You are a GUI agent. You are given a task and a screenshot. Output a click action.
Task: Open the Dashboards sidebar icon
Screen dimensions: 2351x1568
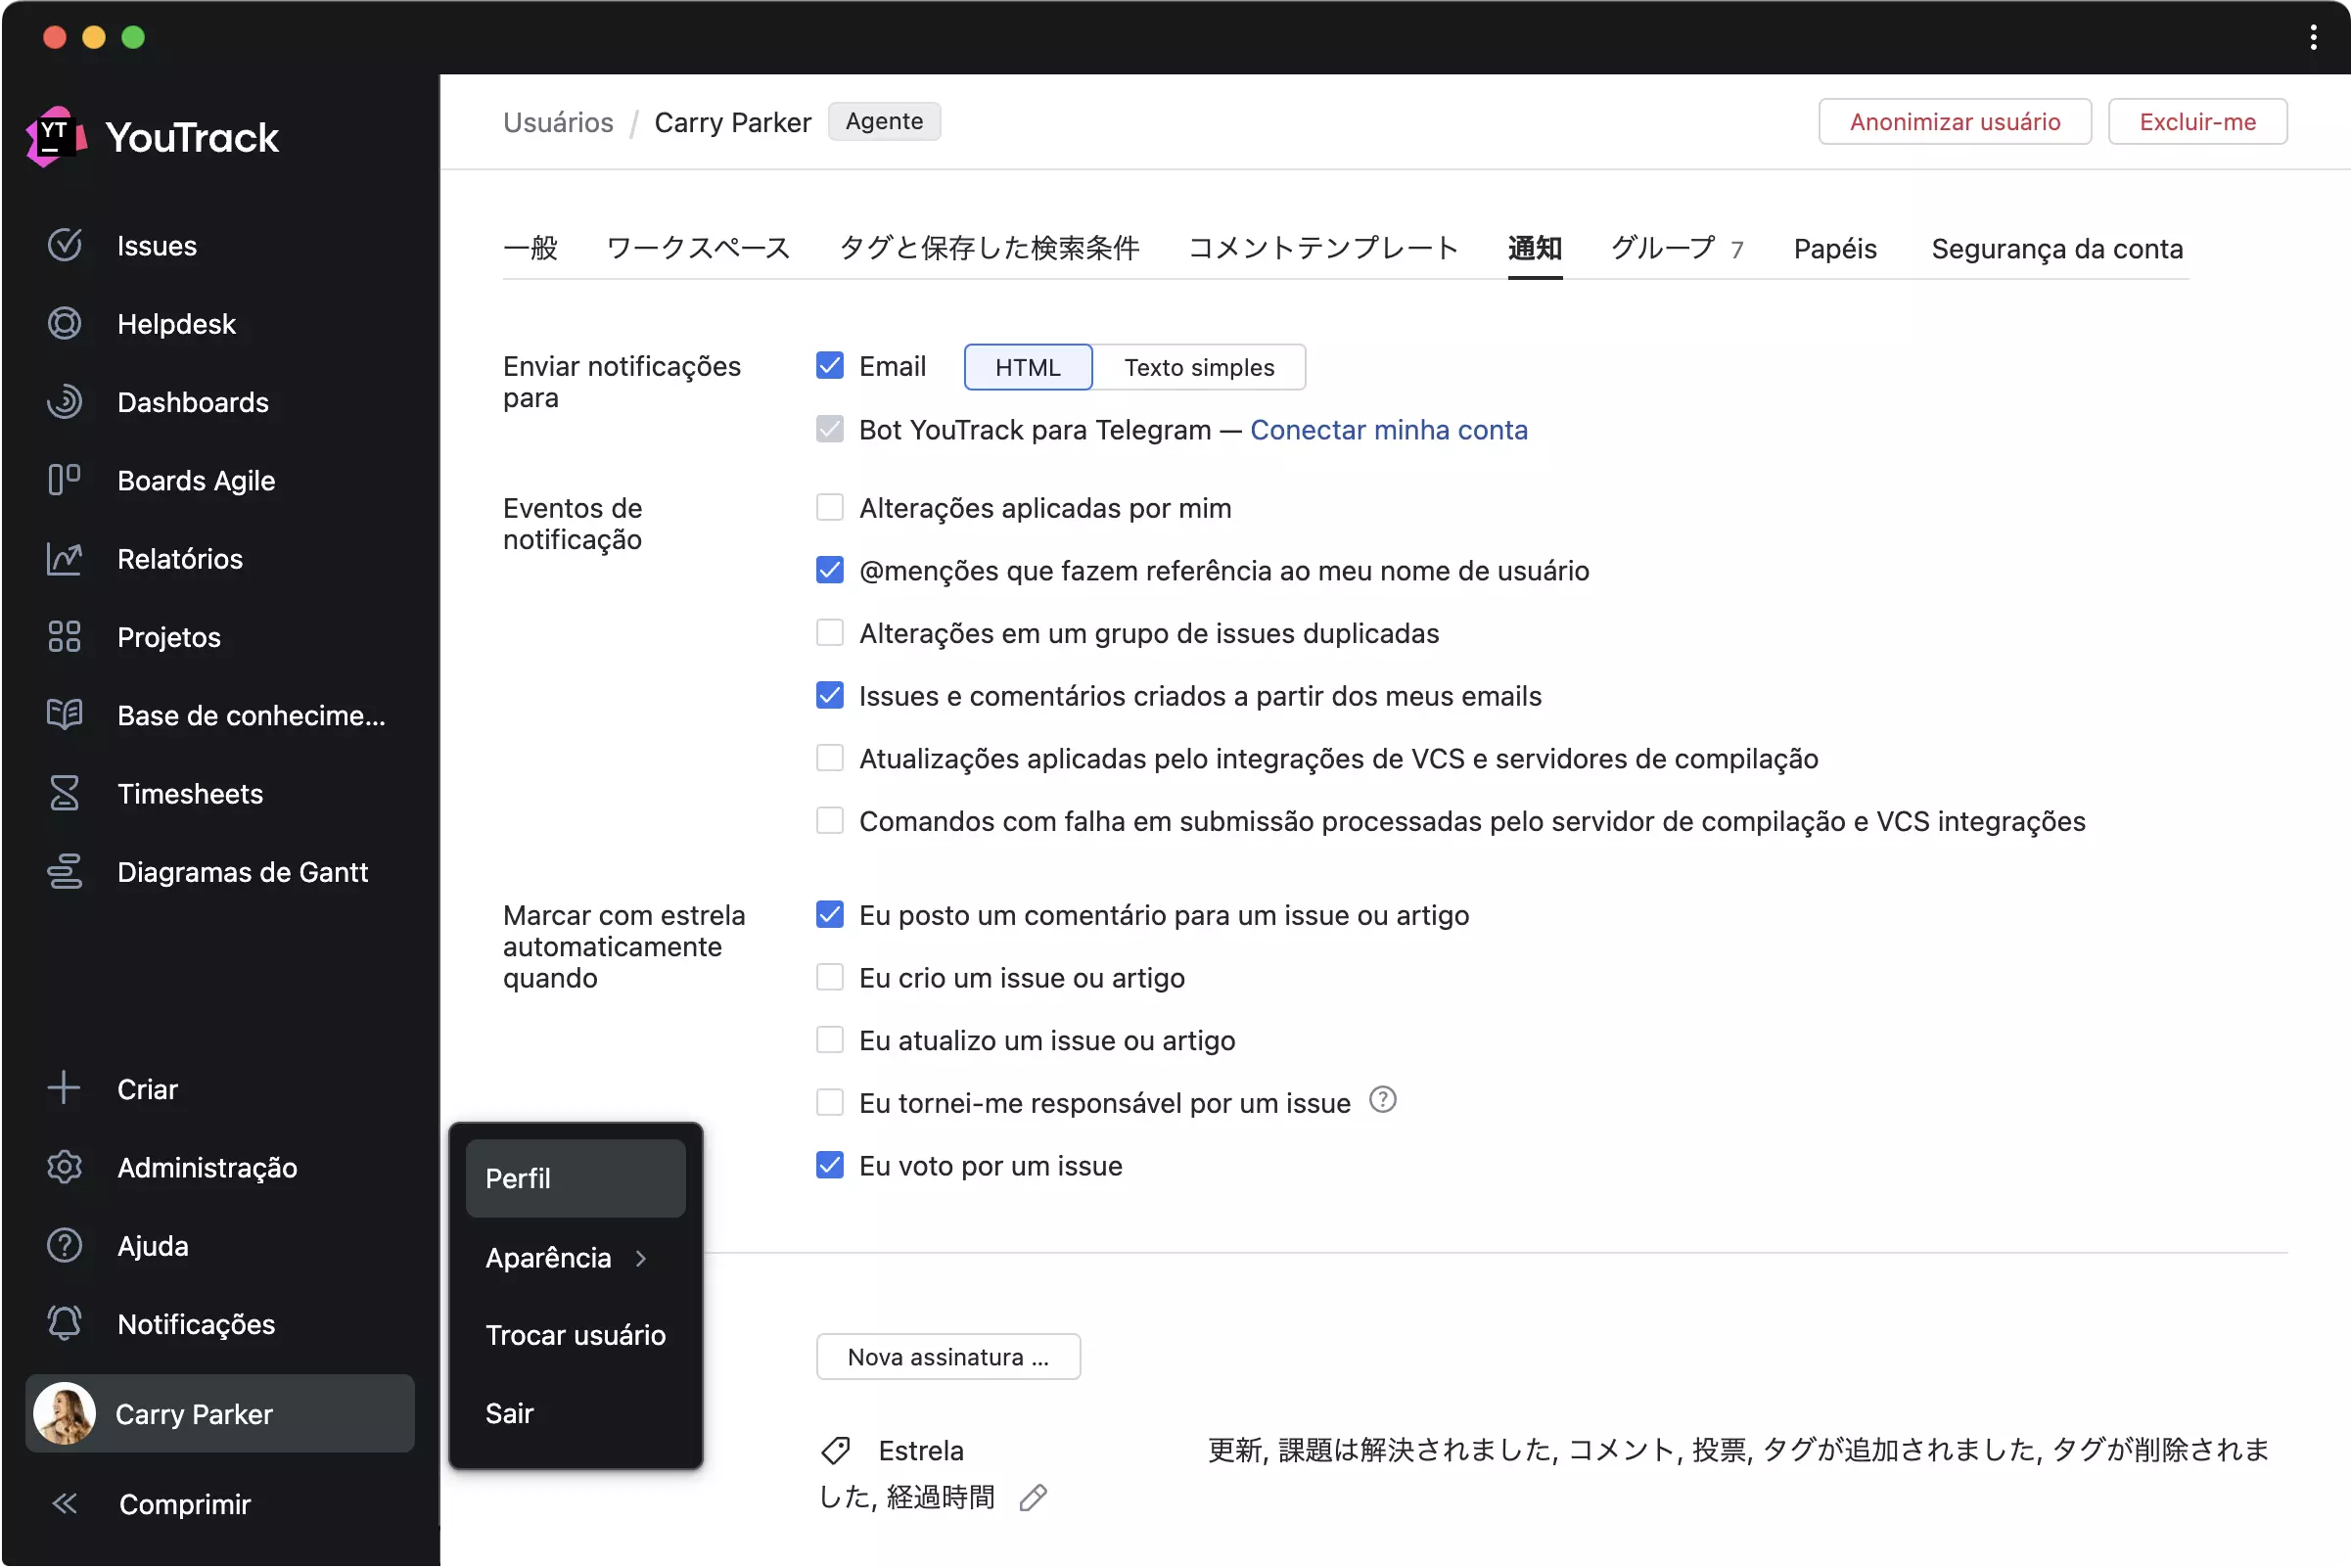pyautogui.click(x=65, y=401)
